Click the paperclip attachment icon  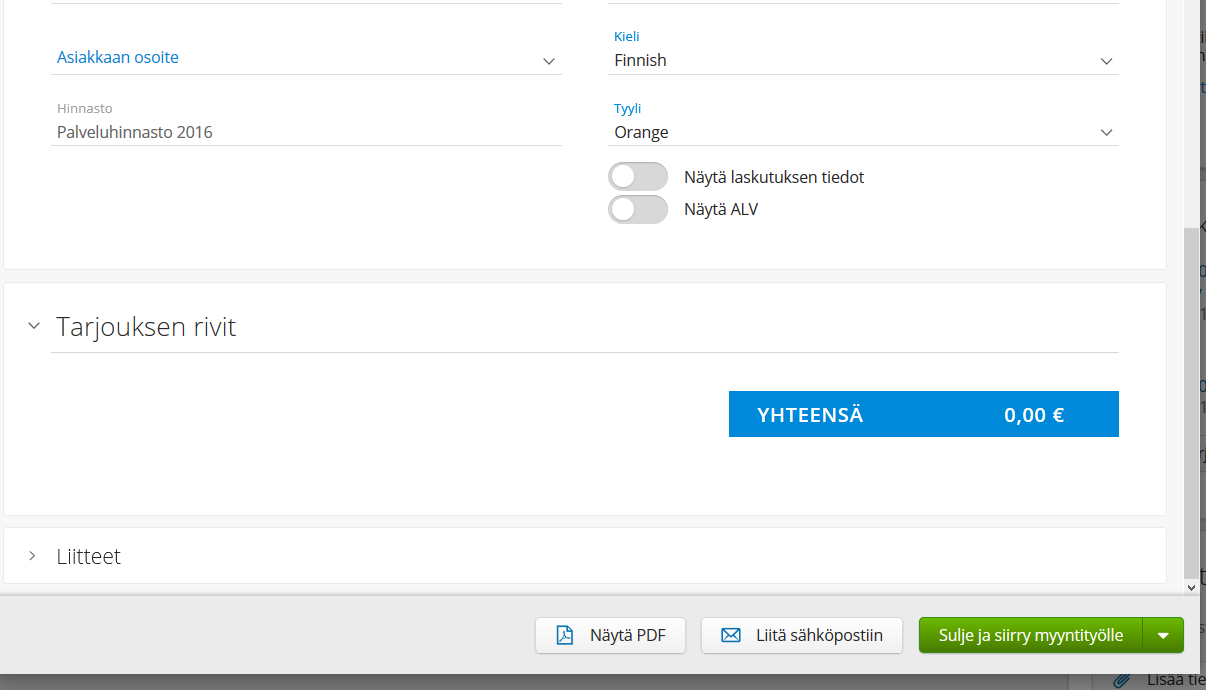coord(1123,679)
